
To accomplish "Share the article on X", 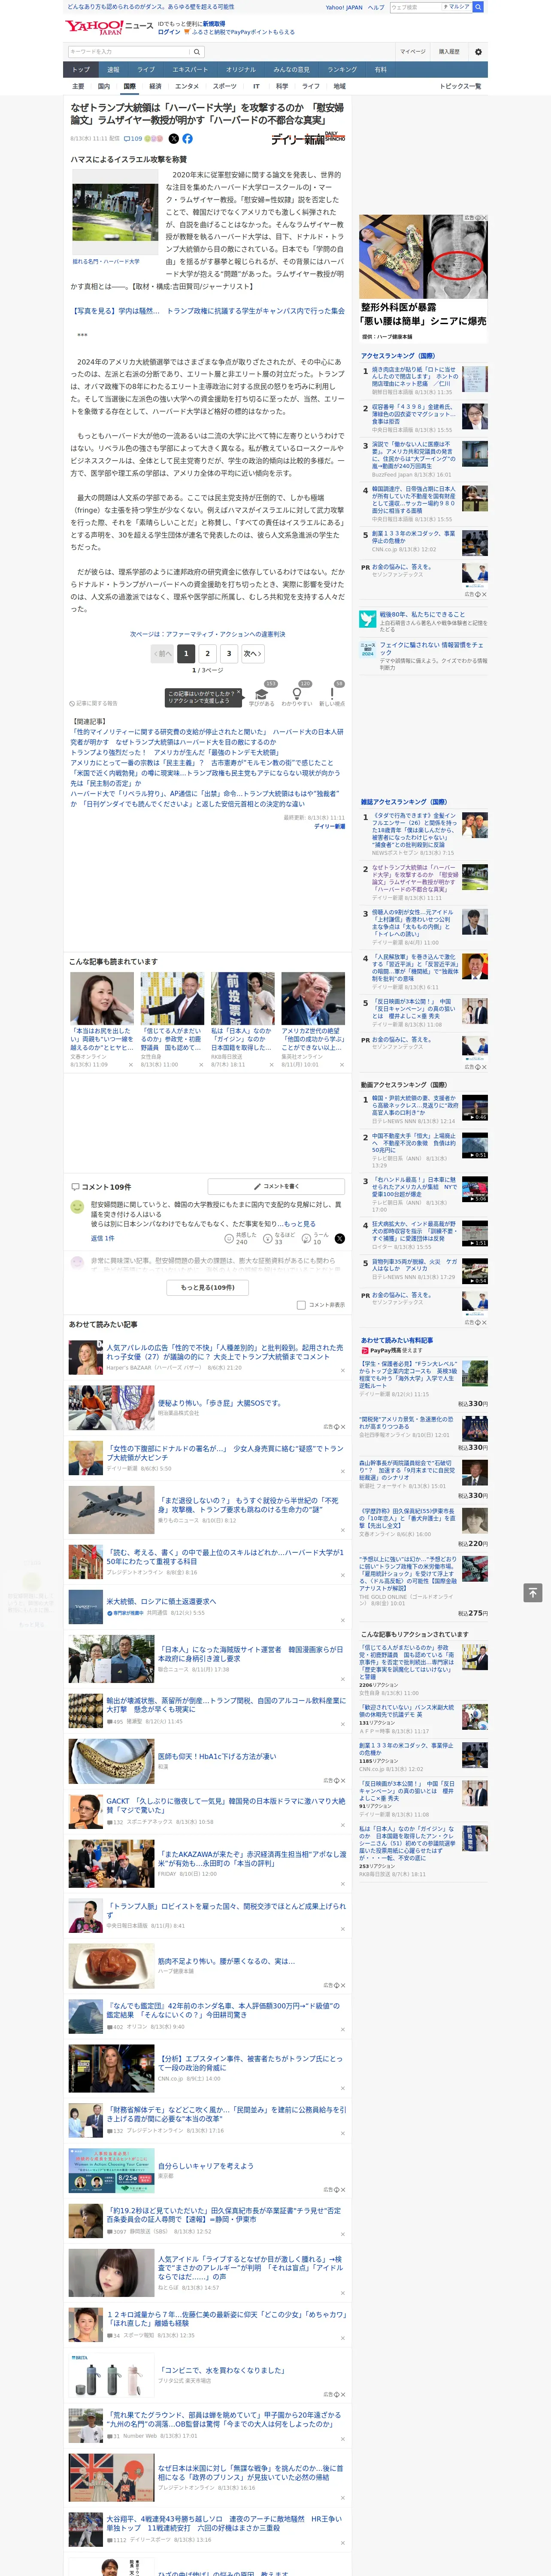I will 174,139.
